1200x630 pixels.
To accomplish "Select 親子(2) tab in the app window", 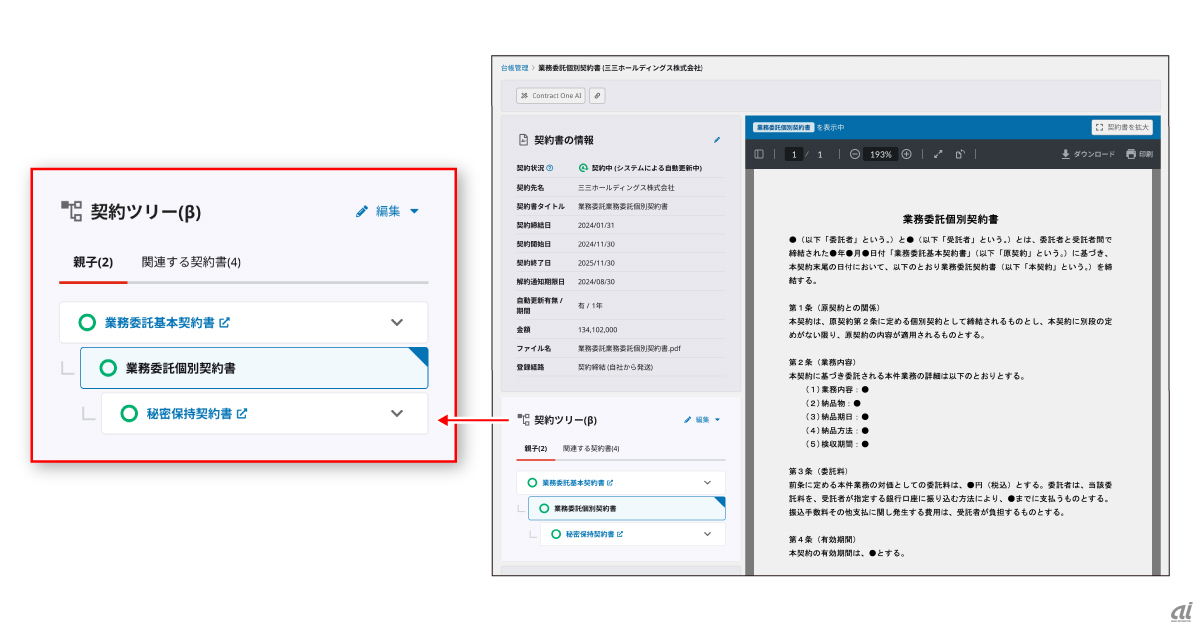I will point(536,449).
